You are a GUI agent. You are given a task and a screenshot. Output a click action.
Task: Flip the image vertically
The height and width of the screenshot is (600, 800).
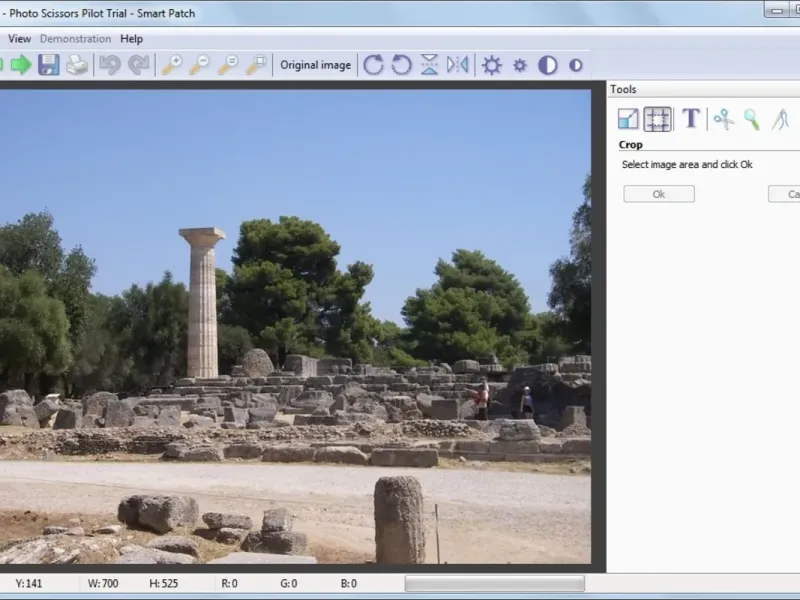pyautogui.click(x=429, y=65)
